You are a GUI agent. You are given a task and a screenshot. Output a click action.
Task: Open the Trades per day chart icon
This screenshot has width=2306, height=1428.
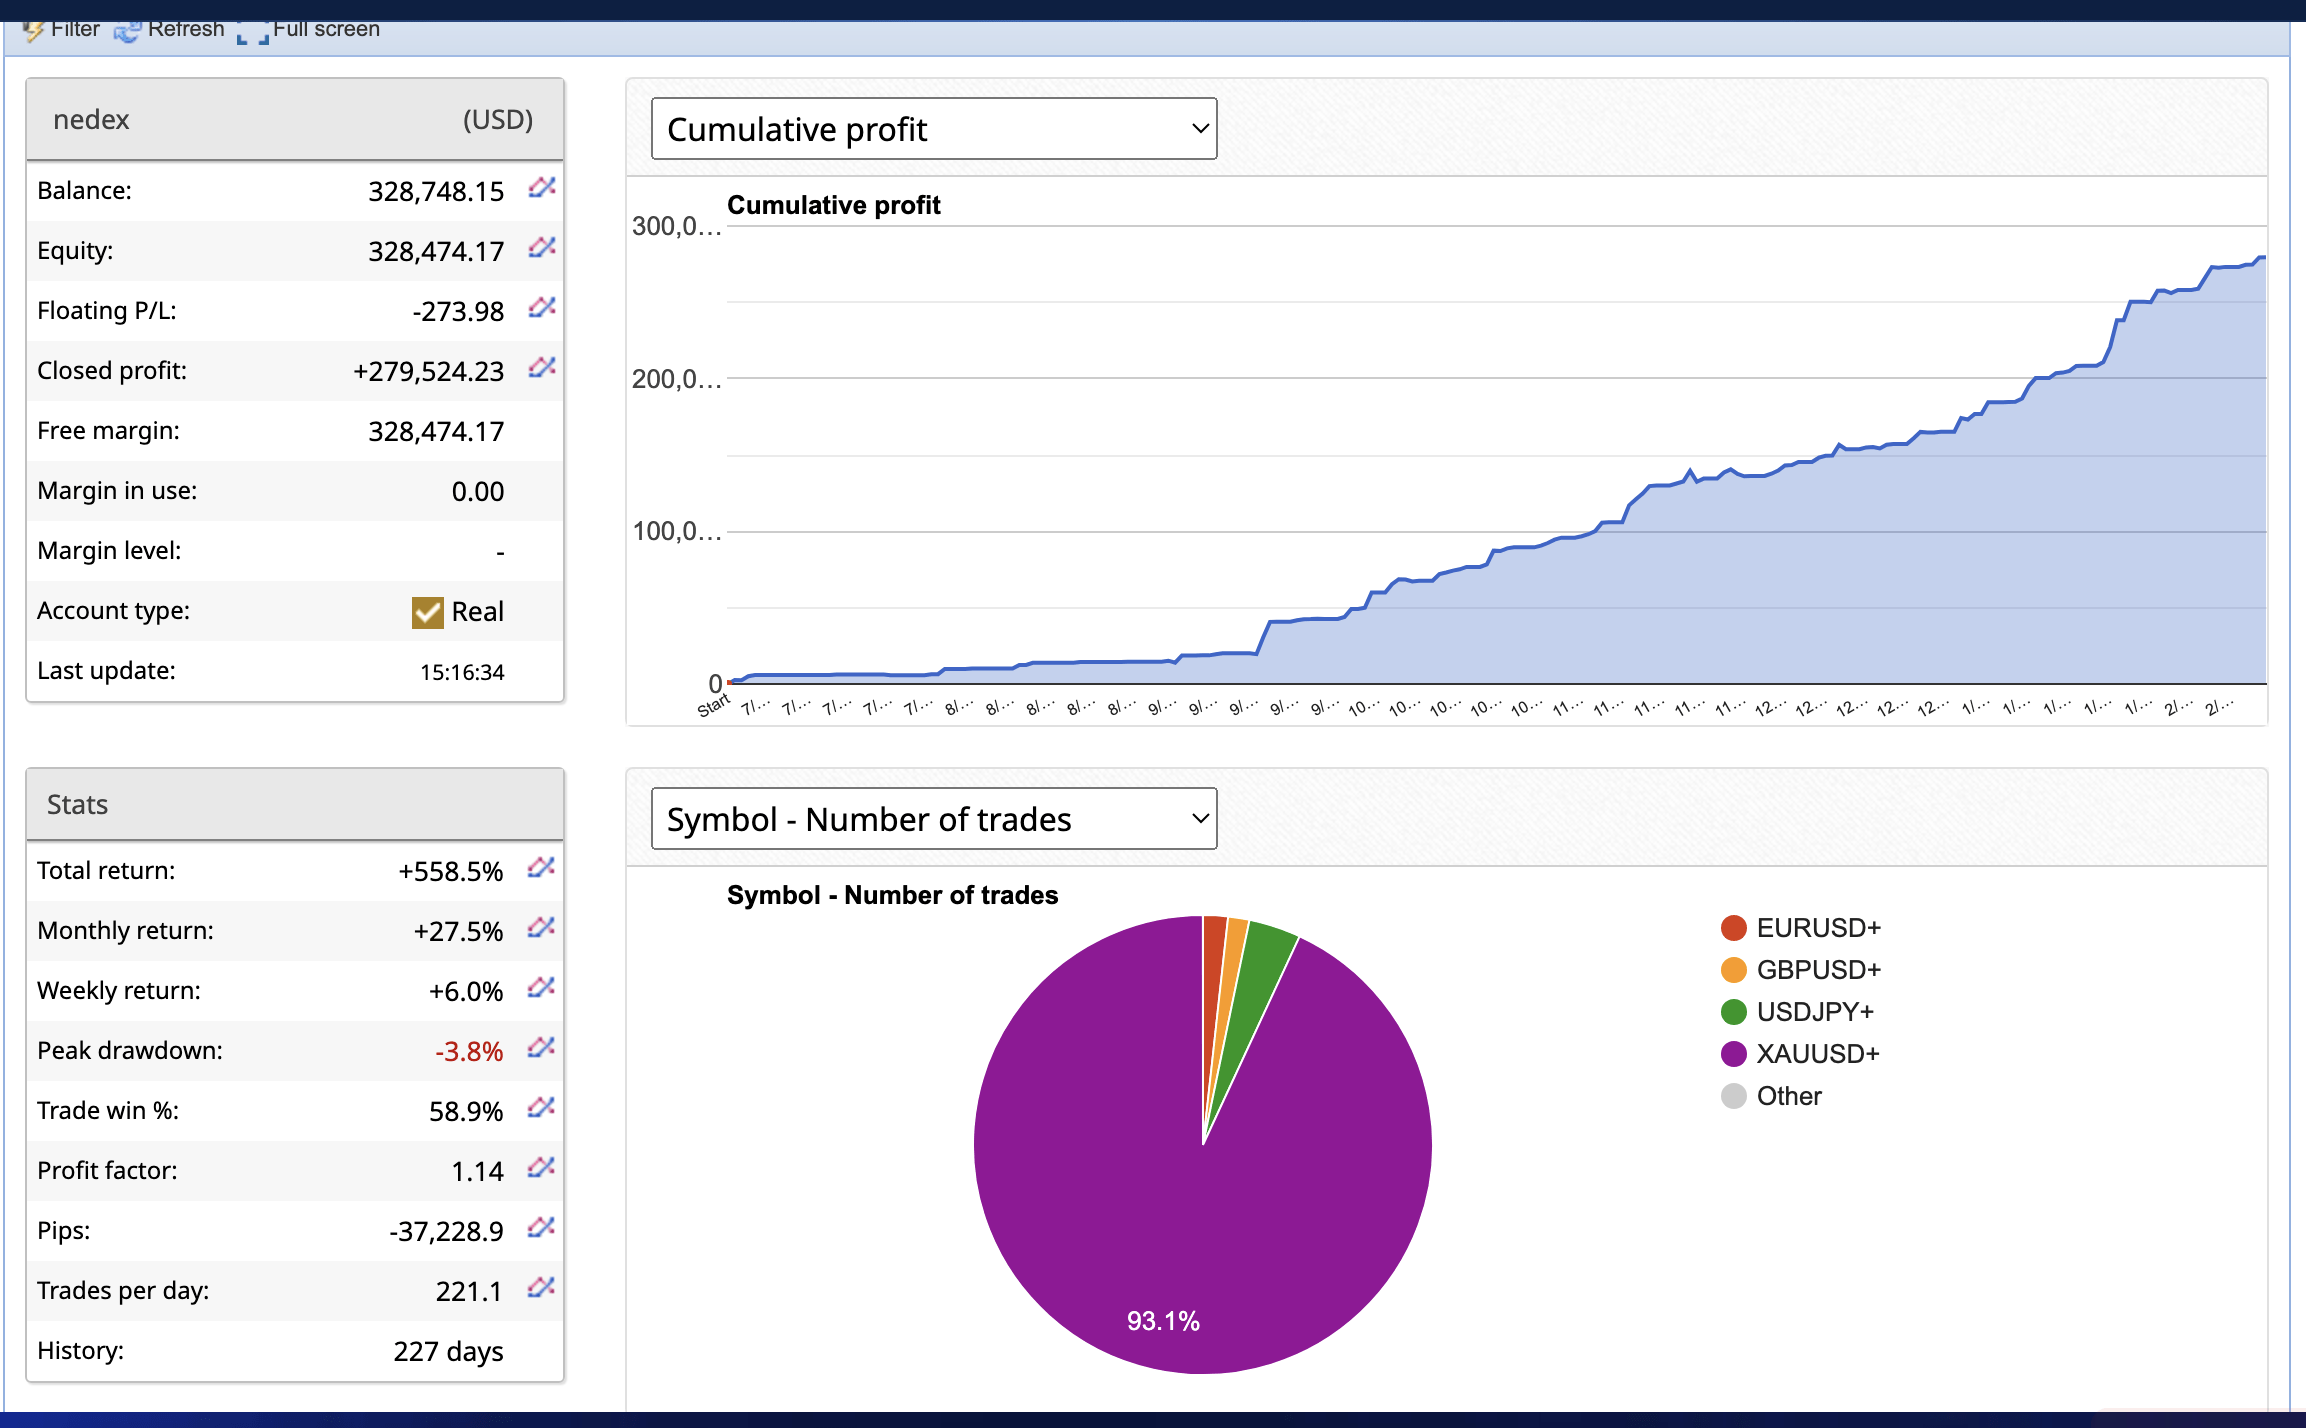pos(540,1289)
